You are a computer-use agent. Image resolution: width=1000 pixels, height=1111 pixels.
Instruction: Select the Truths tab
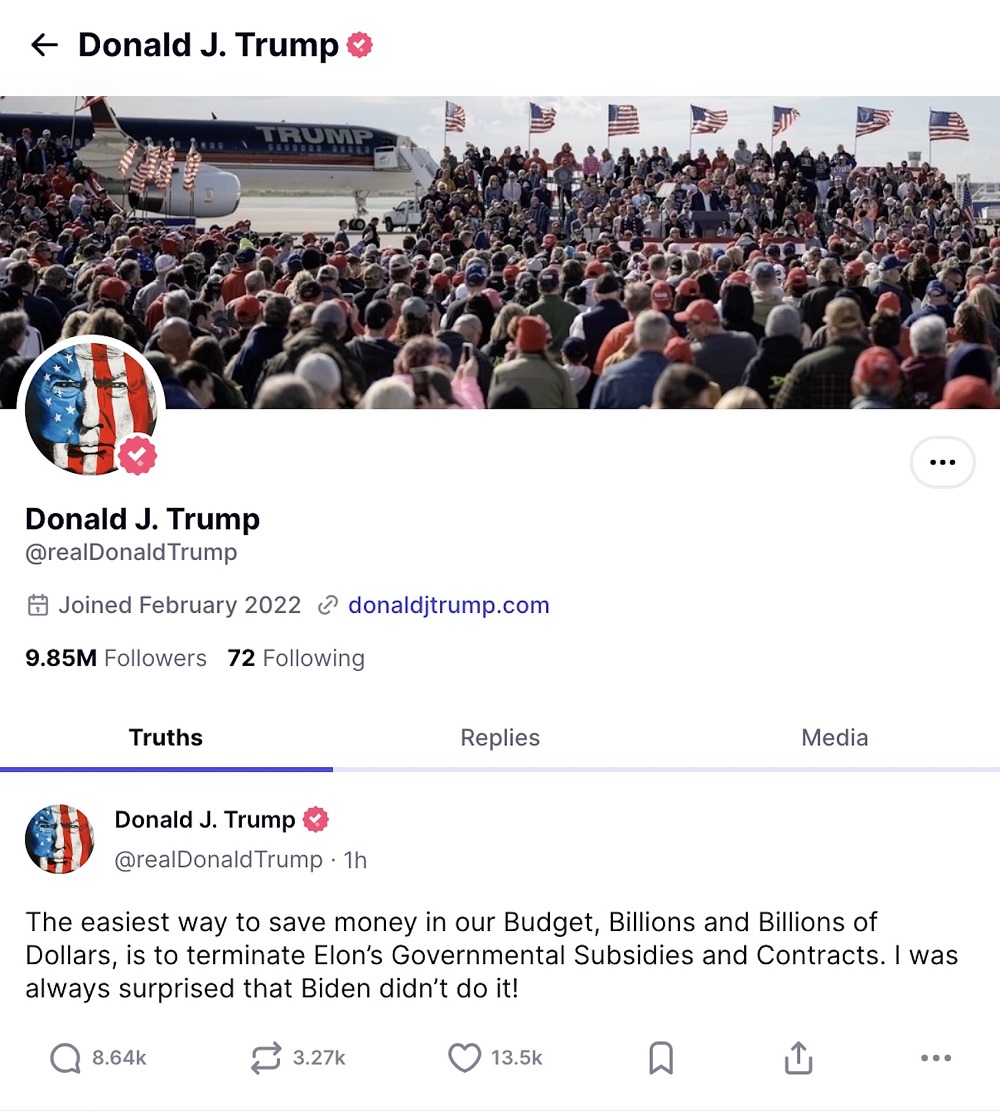(166, 738)
